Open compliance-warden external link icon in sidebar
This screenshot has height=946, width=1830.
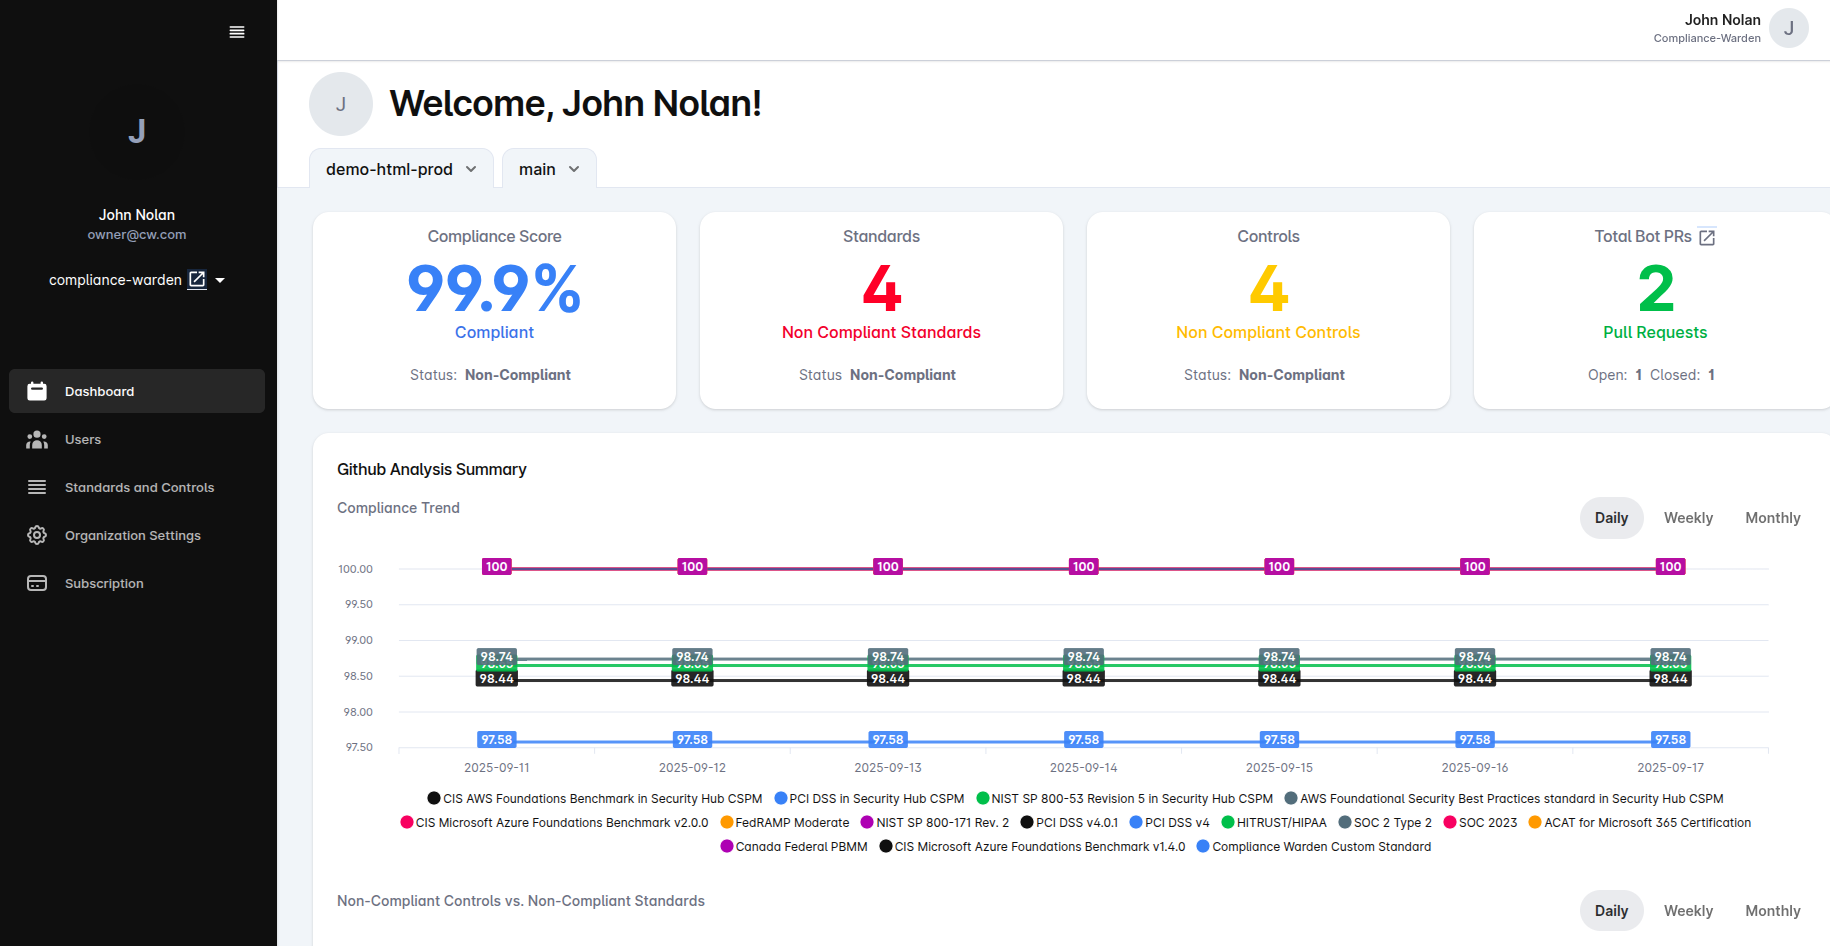click(x=197, y=280)
